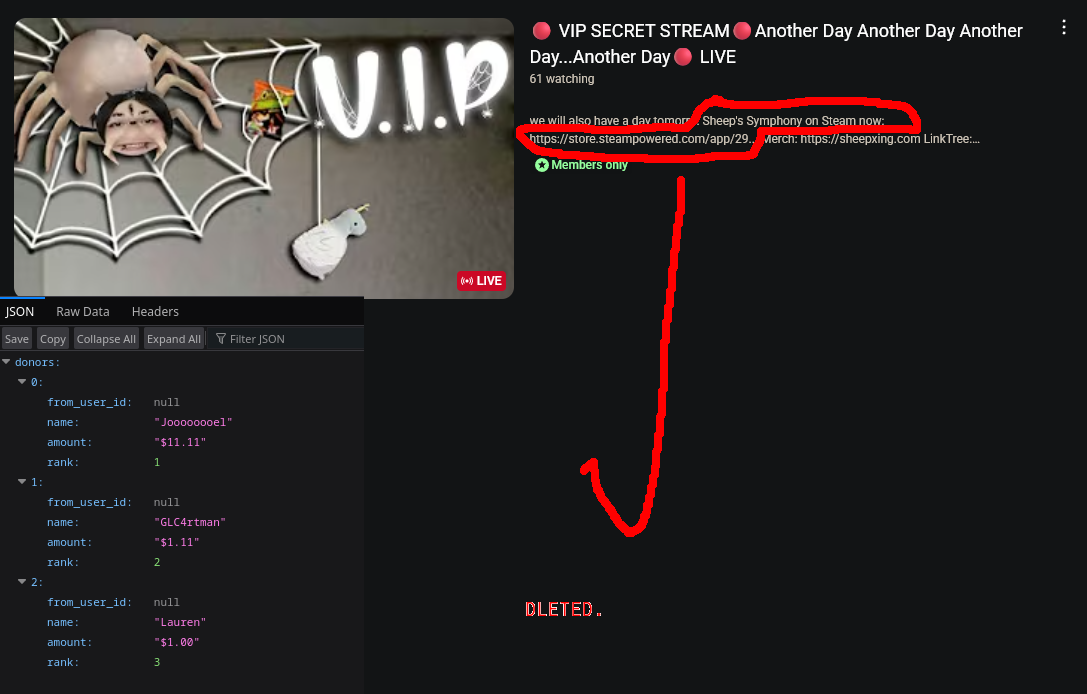Focus the Filter JSON input field
This screenshot has height=694, width=1087.
pos(286,338)
